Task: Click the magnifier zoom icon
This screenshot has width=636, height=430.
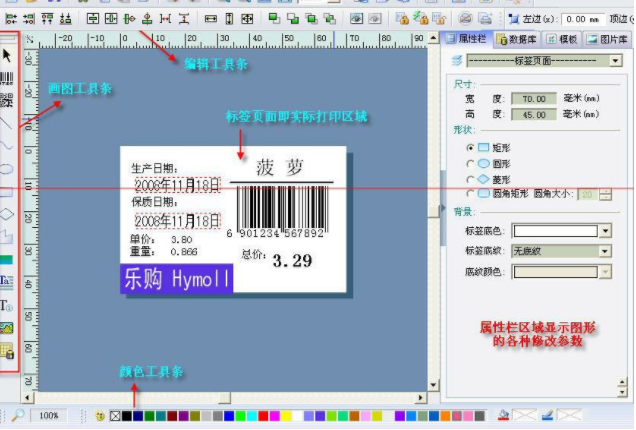Action: pos(19,415)
